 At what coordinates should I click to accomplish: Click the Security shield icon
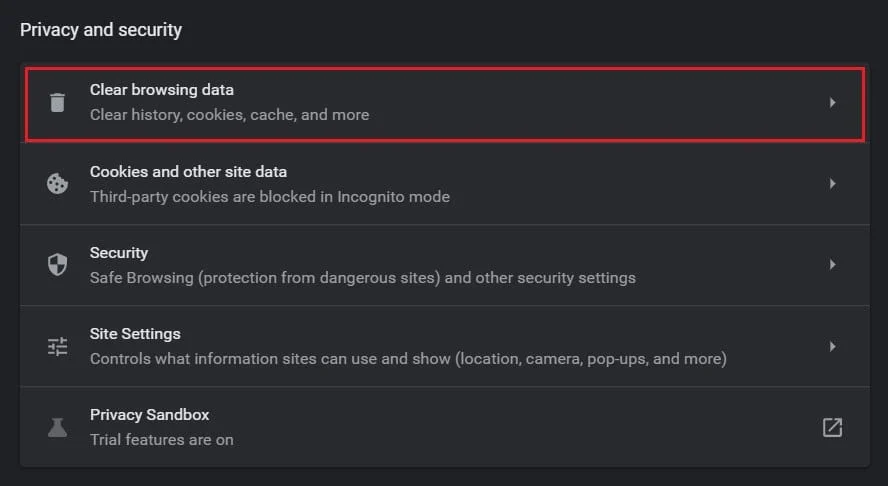point(58,265)
